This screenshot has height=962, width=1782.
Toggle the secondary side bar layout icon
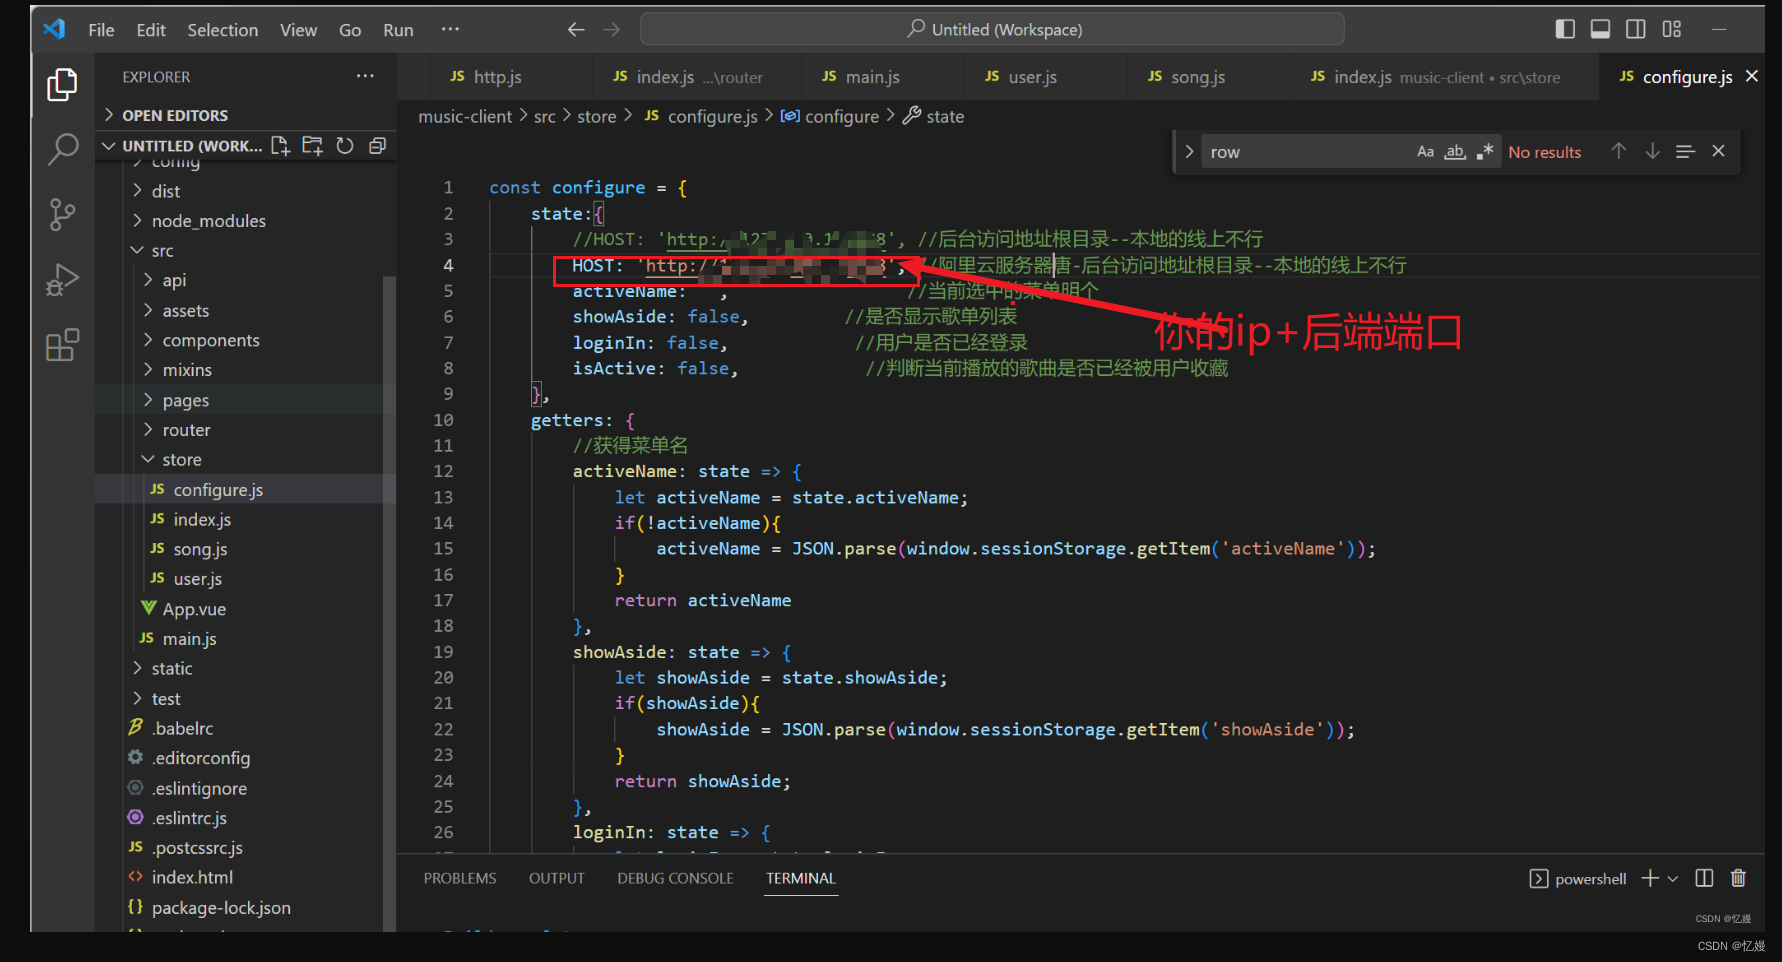[x=1635, y=29]
